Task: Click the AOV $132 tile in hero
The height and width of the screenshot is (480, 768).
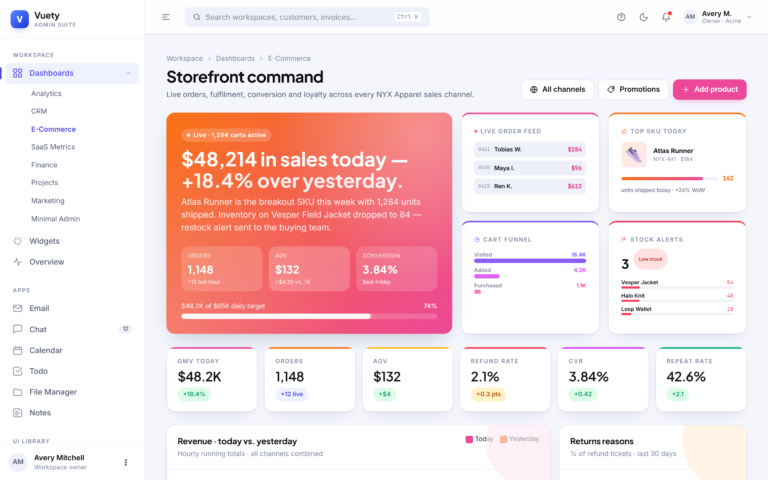Action: (309, 269)
